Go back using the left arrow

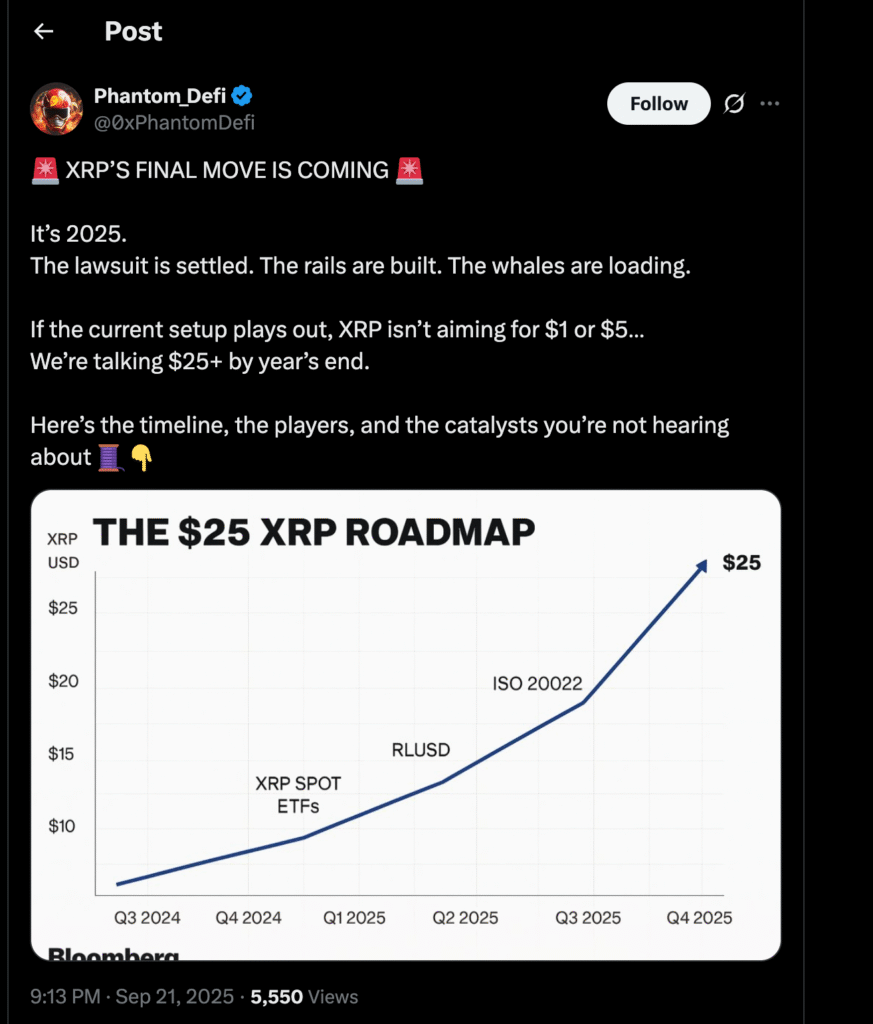[x=43, y=32]
